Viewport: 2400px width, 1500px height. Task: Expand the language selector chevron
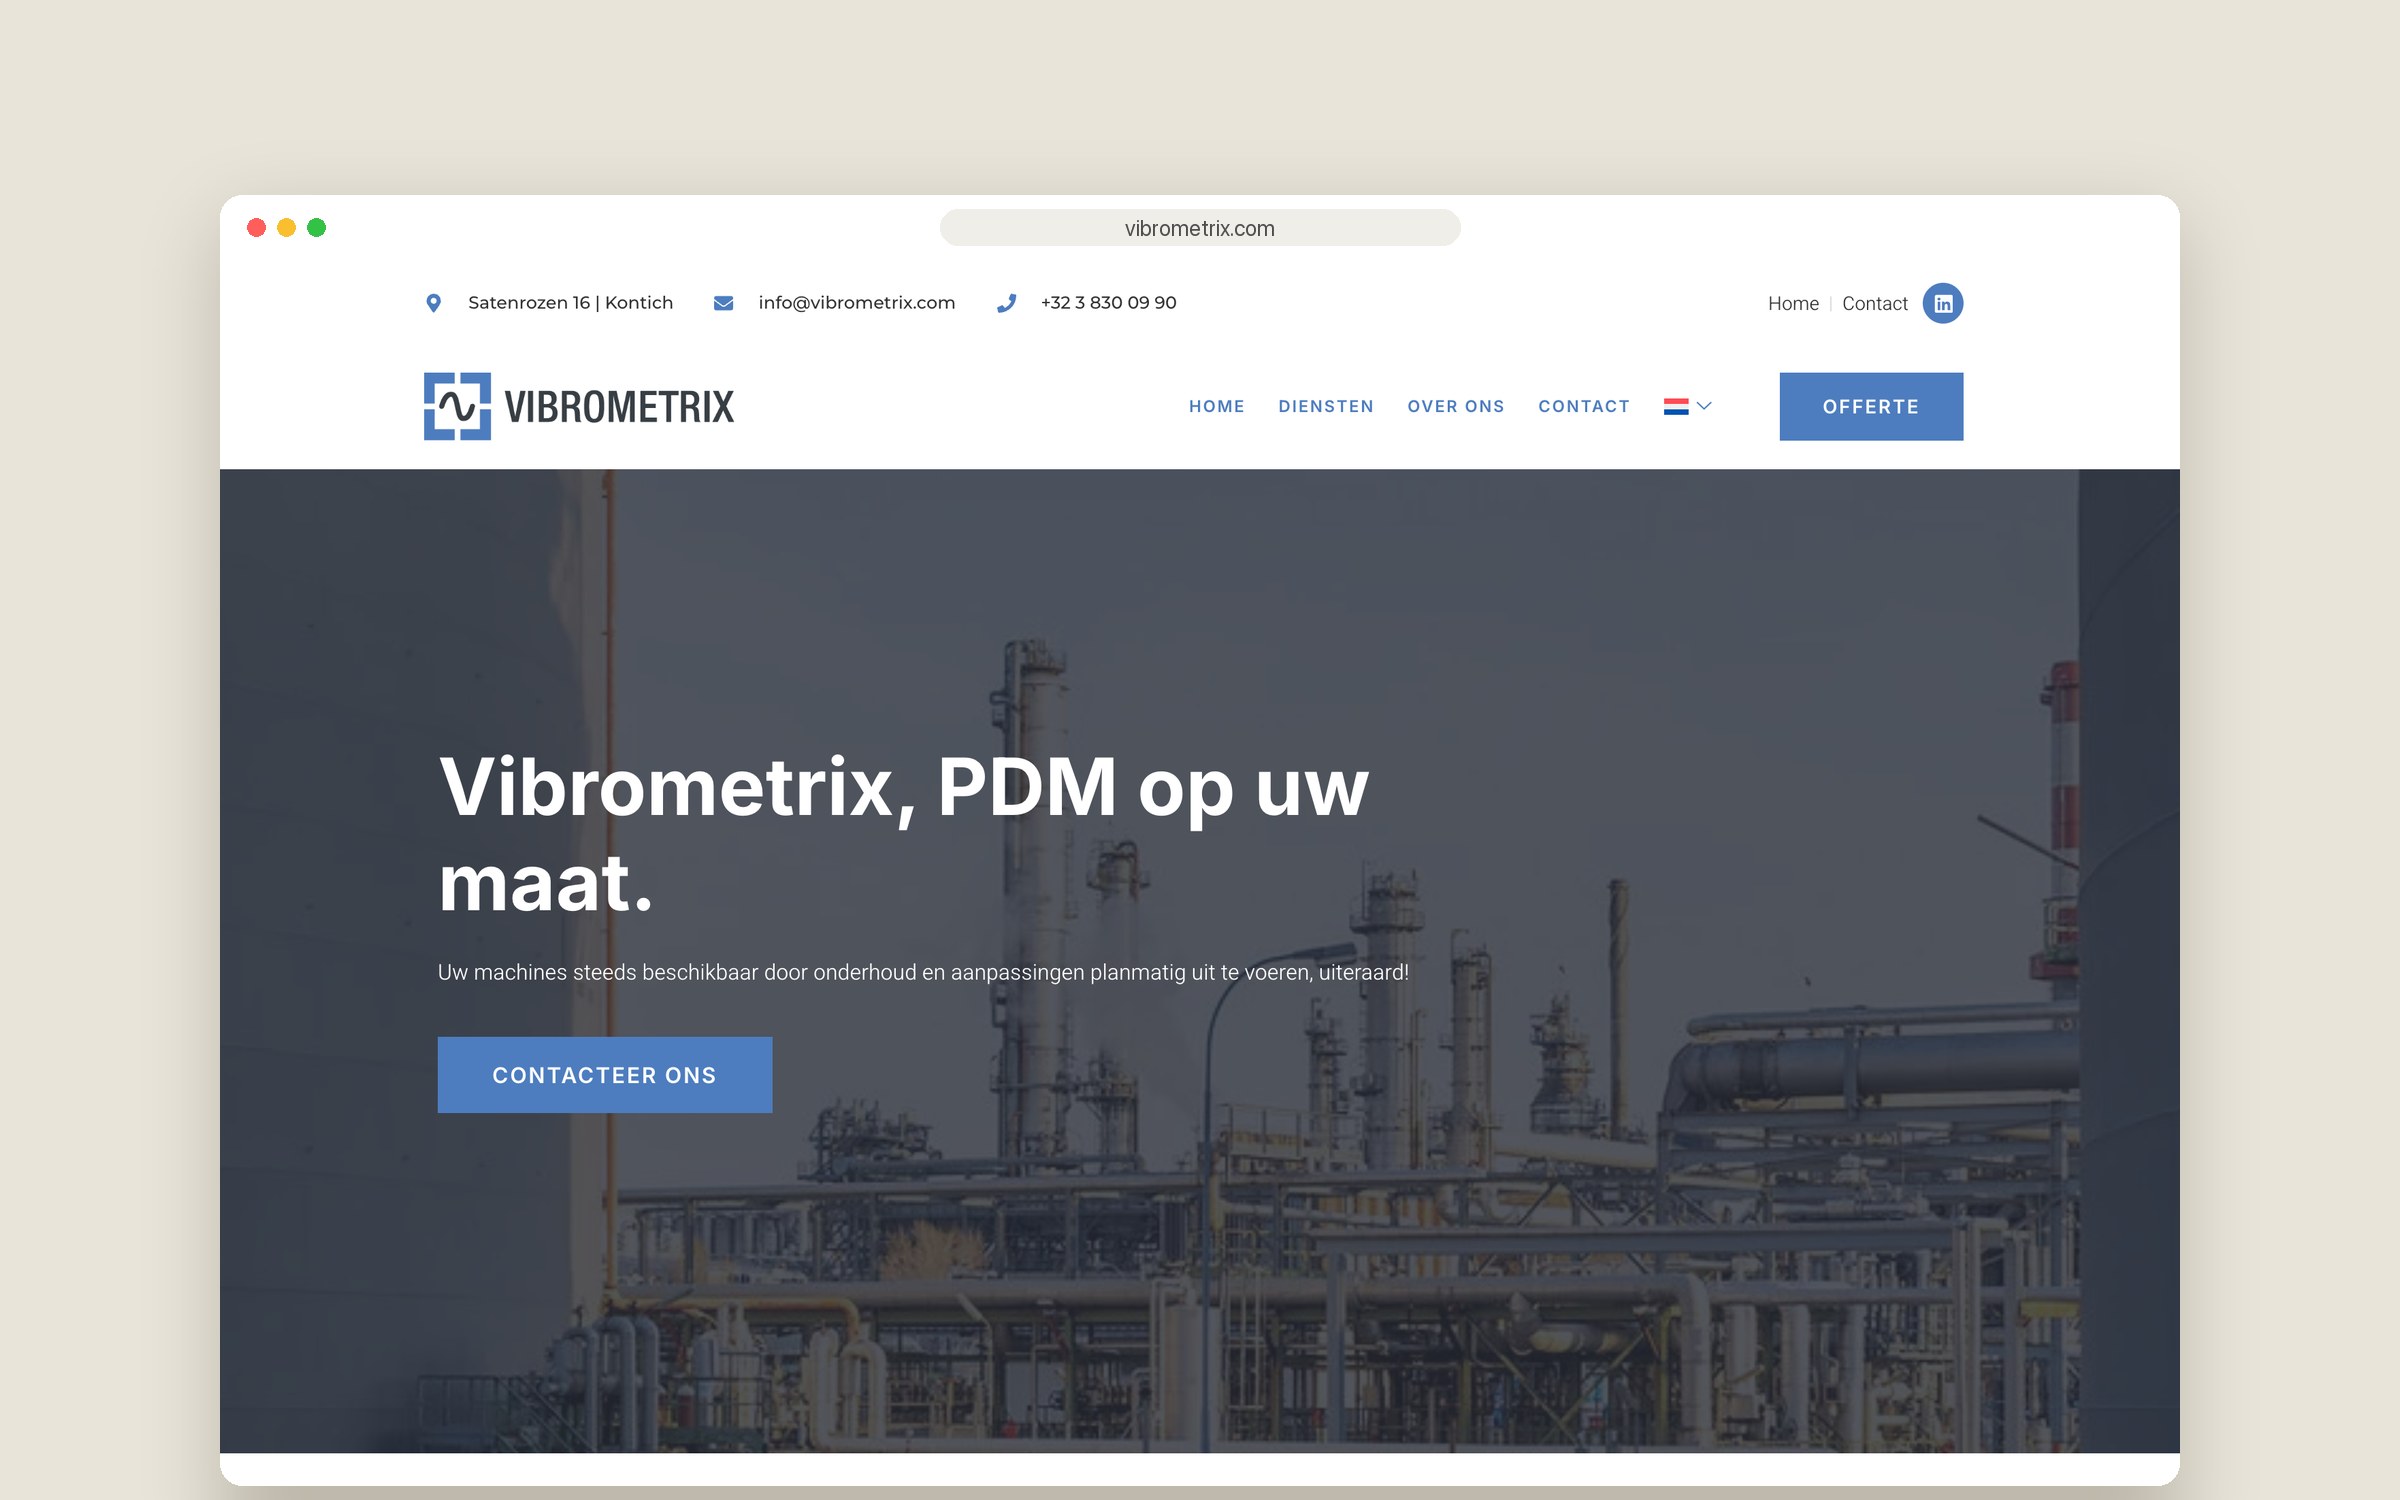(1705, 406)
